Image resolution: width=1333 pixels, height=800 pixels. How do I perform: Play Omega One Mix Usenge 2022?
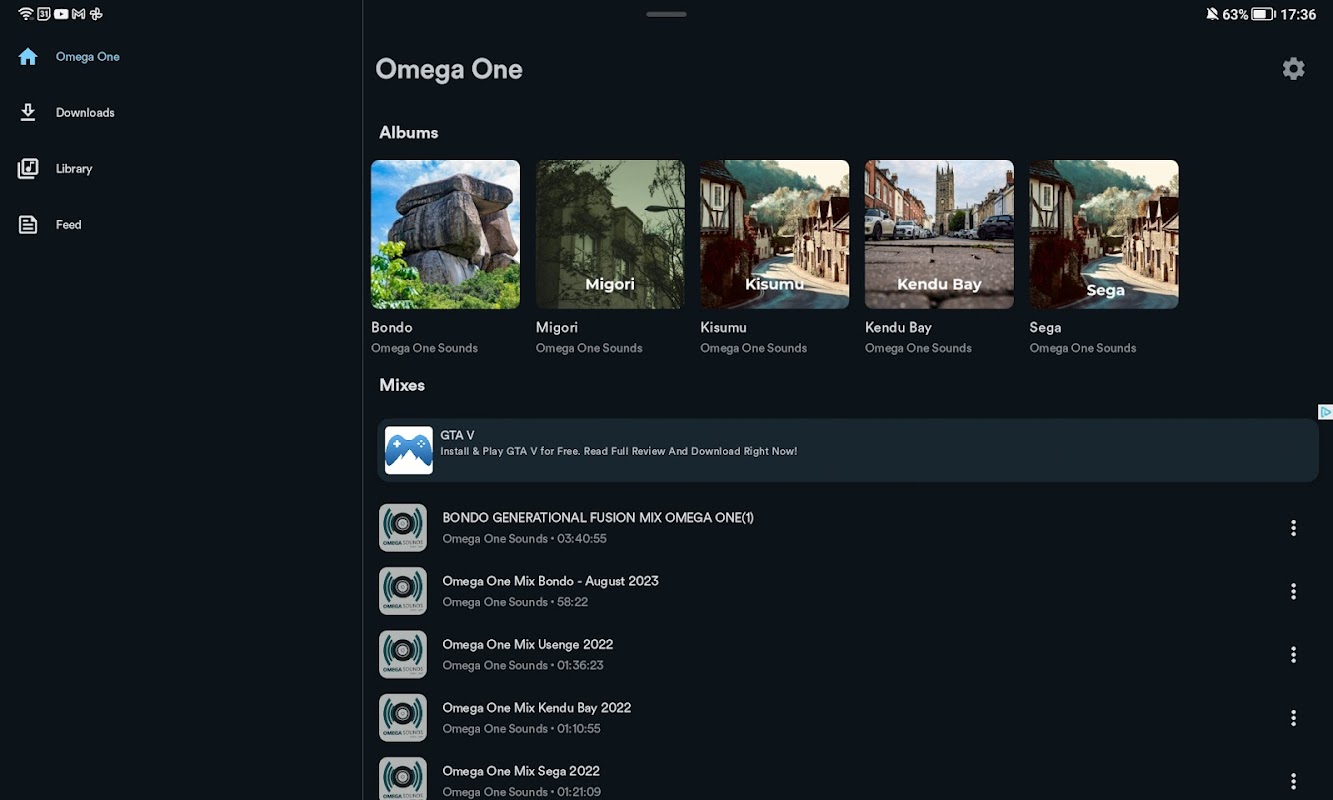(x=528, y=645)
